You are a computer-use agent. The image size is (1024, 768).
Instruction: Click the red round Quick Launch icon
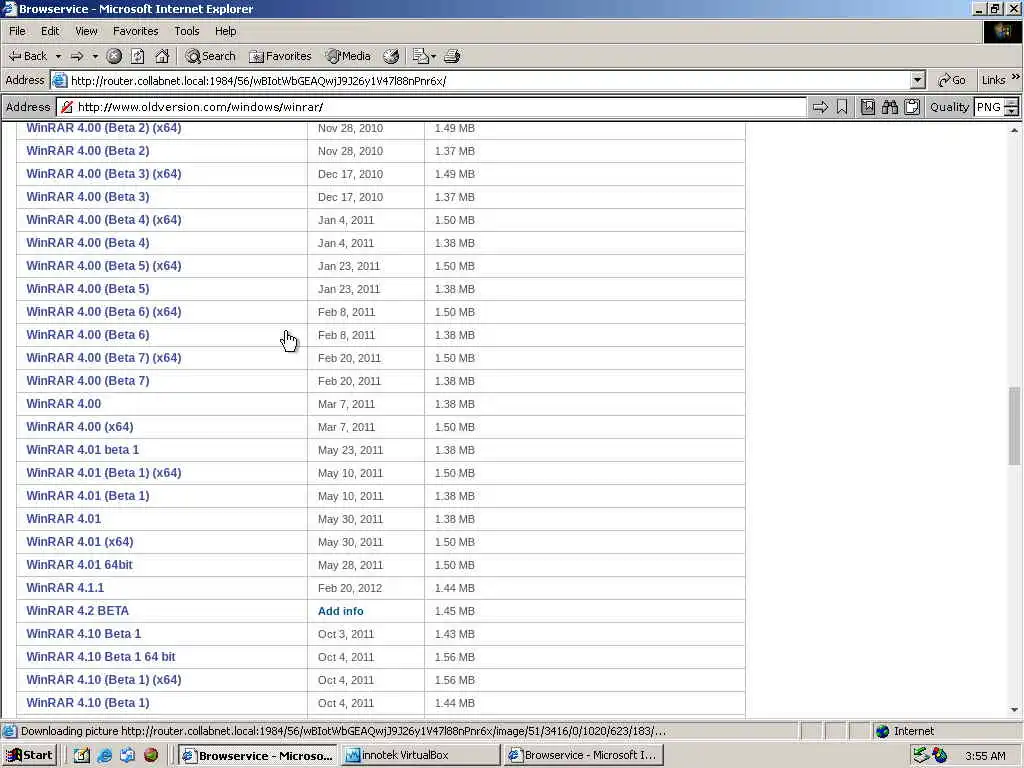click(151, 755)
